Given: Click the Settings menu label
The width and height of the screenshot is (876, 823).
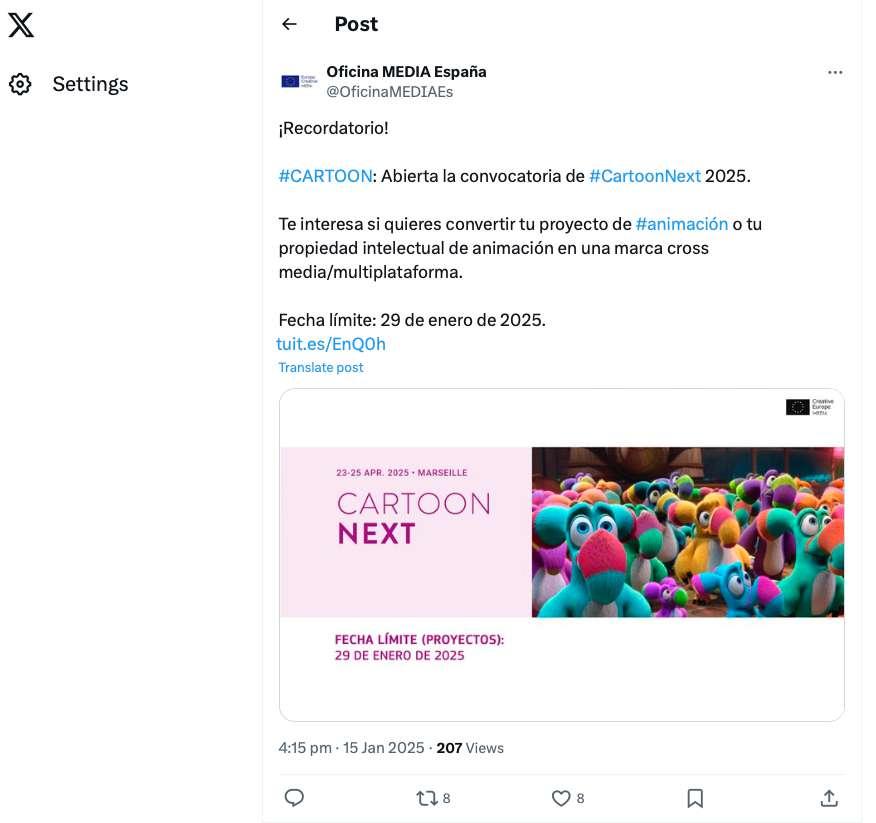Looking at the screenshot, I should (x=90, y=84).
